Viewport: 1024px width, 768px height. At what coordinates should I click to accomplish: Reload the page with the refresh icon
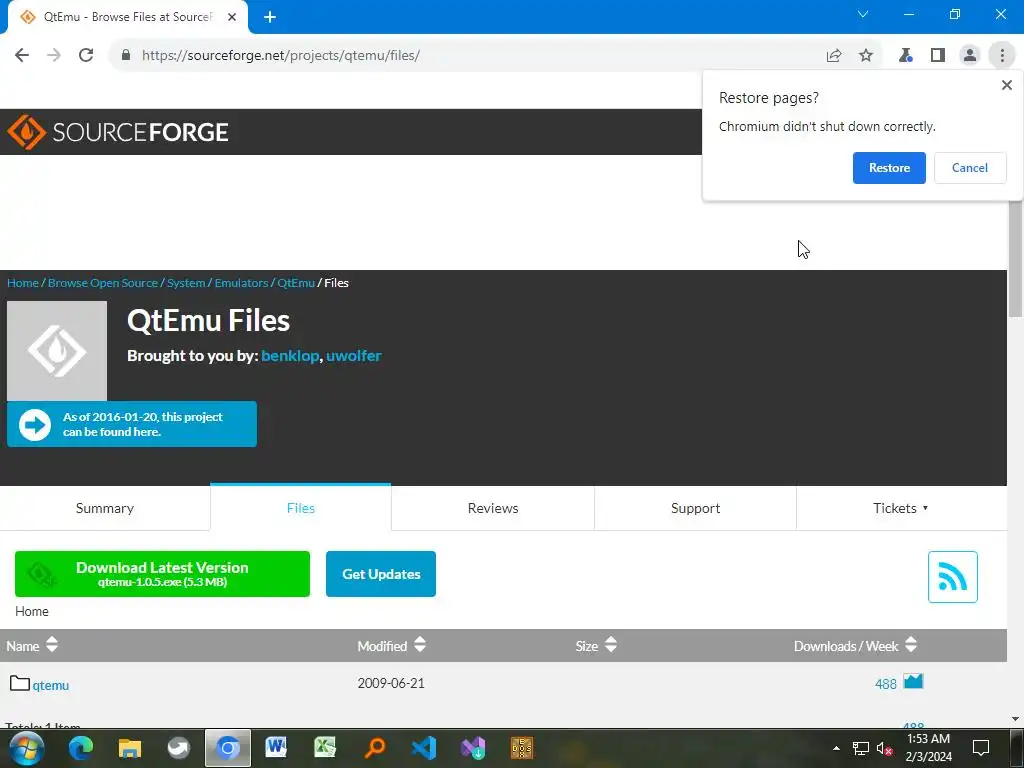86,56
